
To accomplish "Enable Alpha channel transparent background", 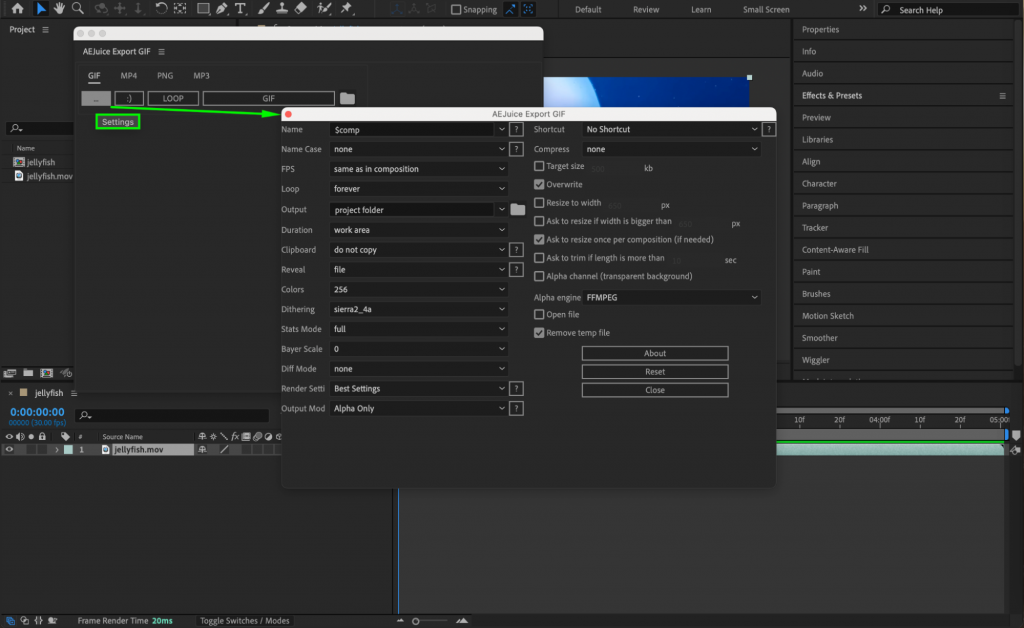I will [x=539, y=277].
